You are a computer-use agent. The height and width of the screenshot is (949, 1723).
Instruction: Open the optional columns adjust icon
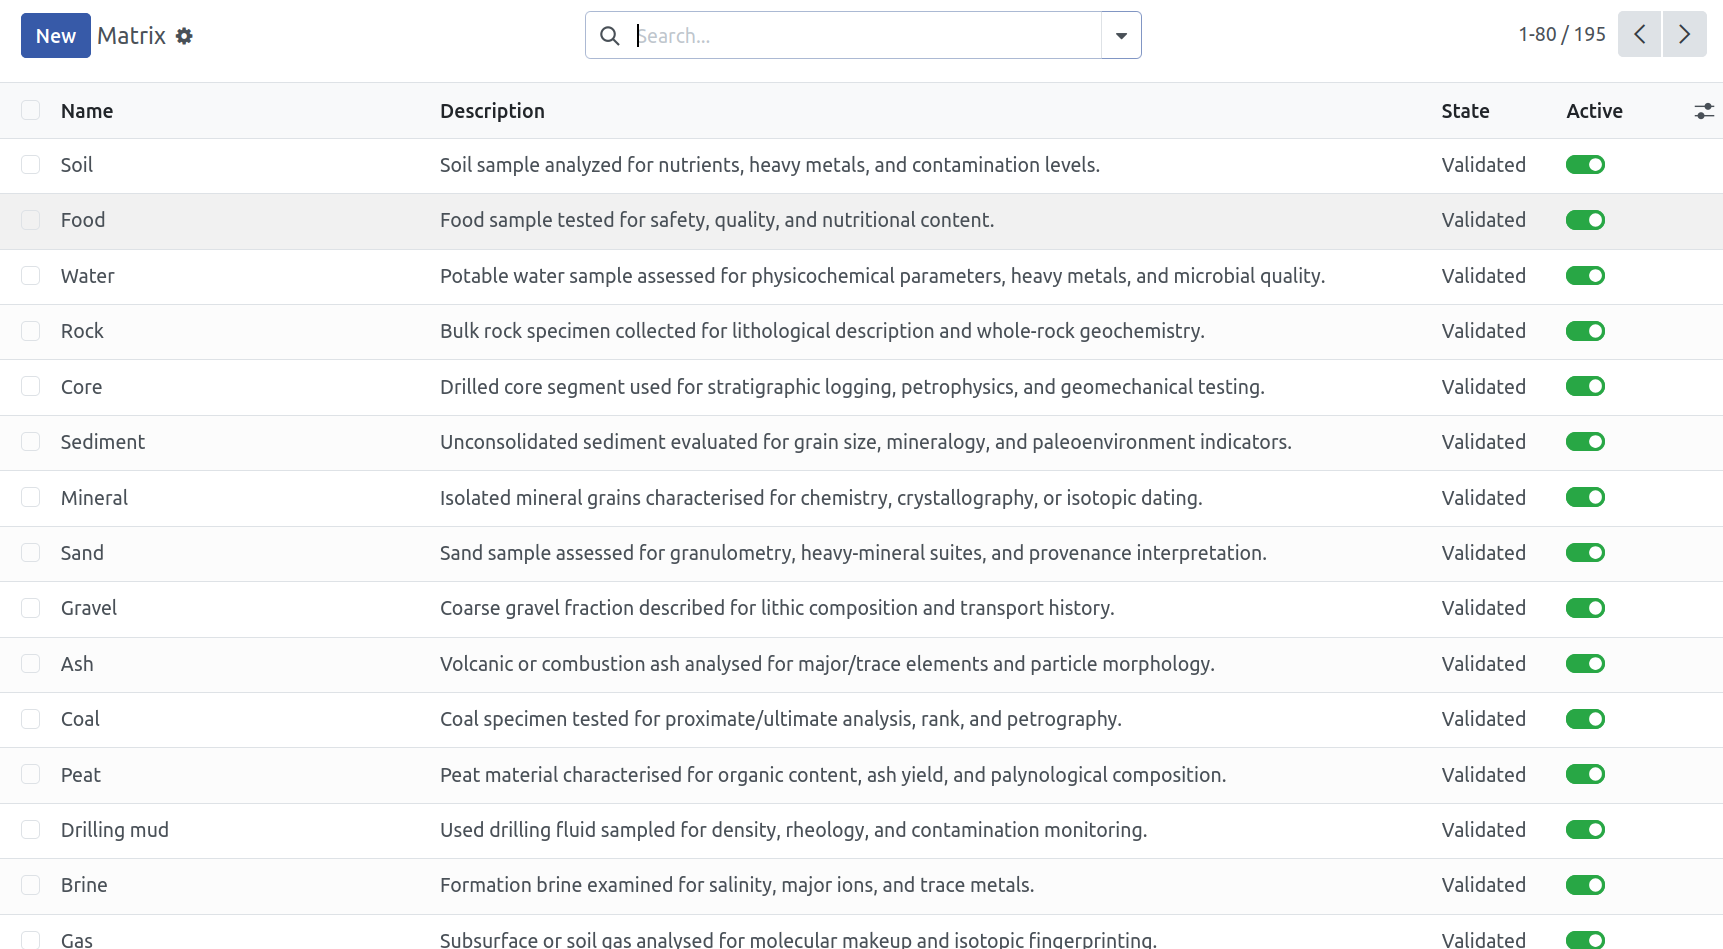(1704, 111)
